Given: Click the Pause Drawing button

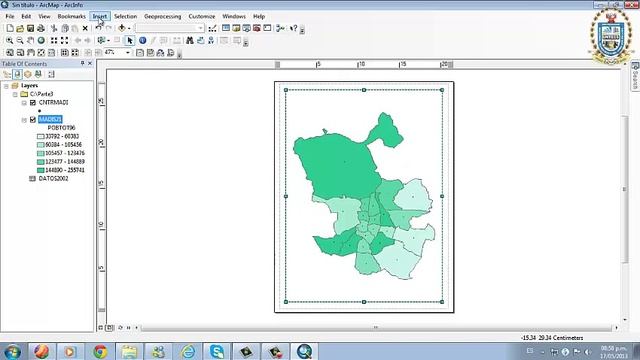Looking at the screenshot, I should pyautogui.click(x=128, y=328).
